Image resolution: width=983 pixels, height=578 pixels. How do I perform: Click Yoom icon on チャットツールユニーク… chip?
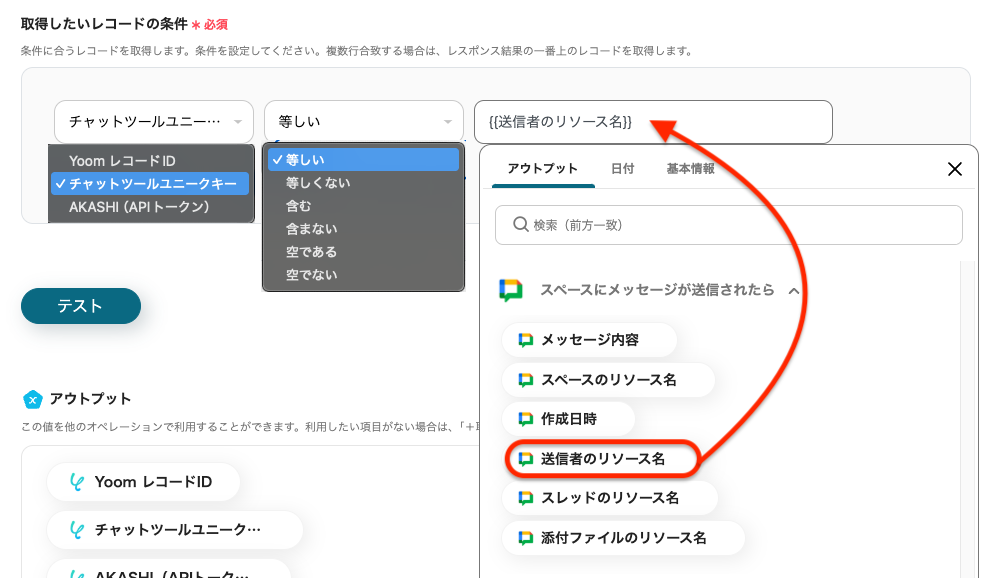[77, 530]
